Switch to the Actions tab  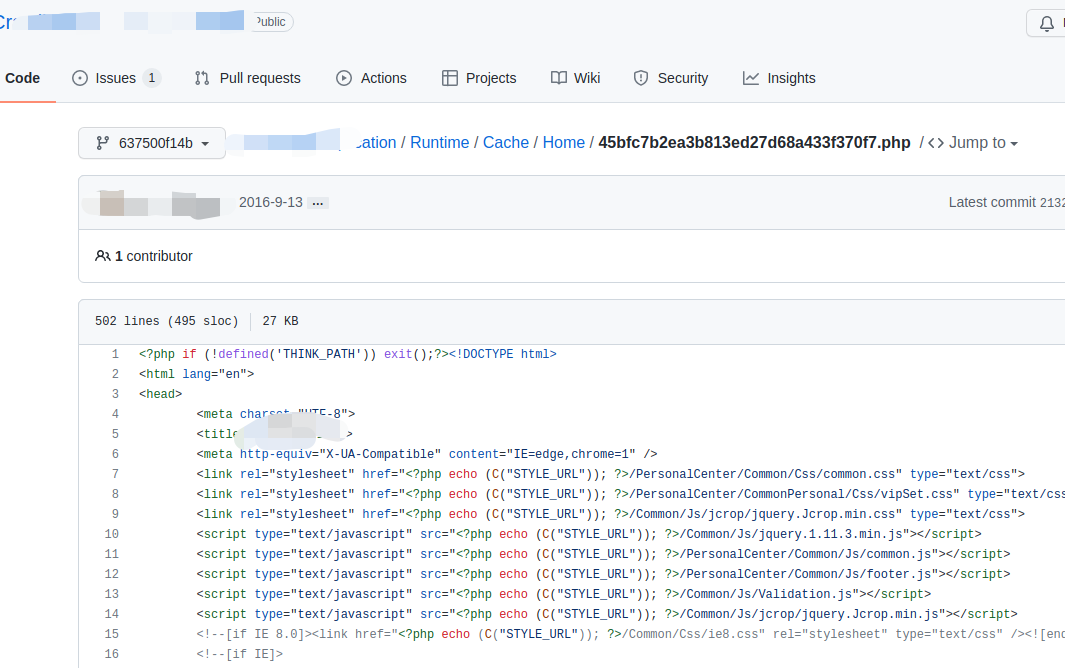pyautogui.click(x=372, y=78)
